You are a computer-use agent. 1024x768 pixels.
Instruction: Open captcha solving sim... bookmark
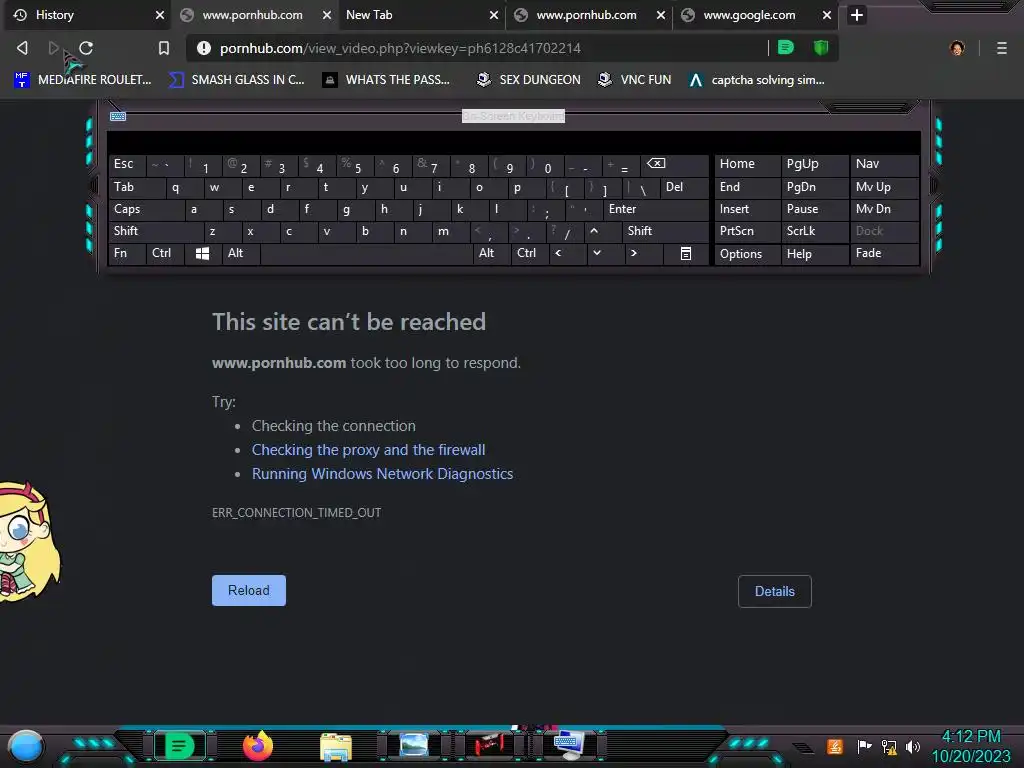(758, 80)
